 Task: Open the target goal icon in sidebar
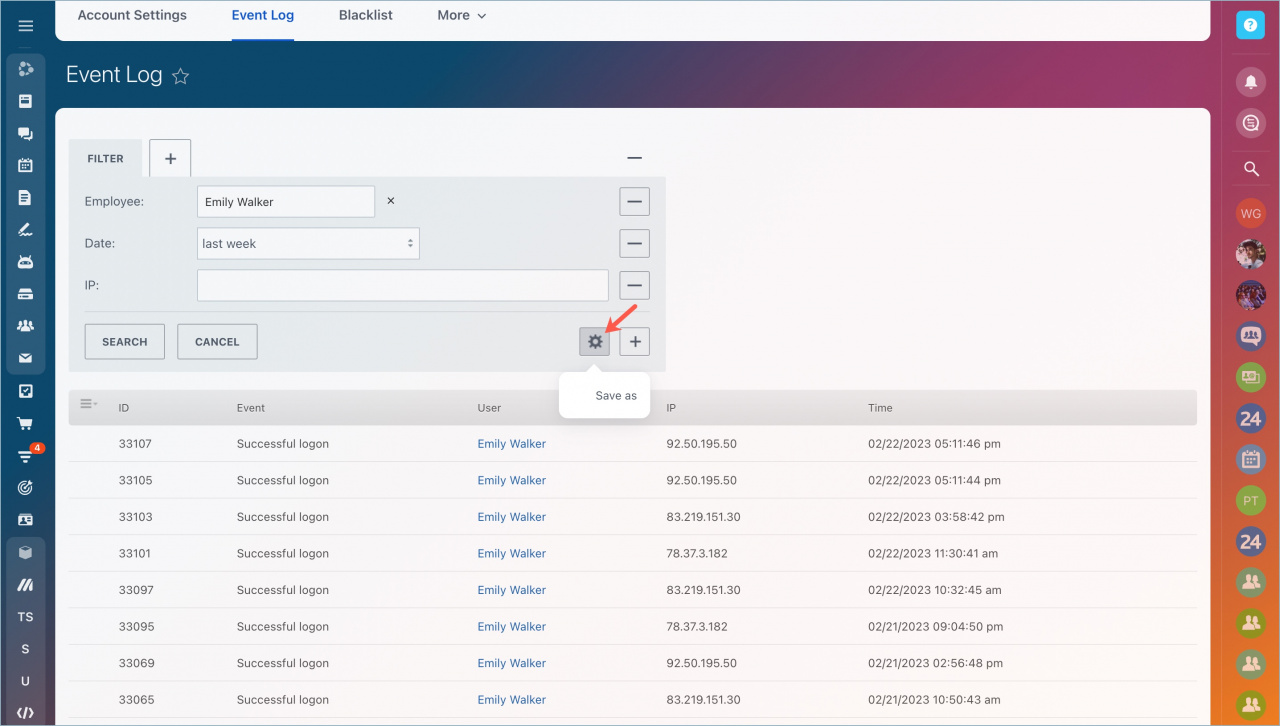coord(26,488)
